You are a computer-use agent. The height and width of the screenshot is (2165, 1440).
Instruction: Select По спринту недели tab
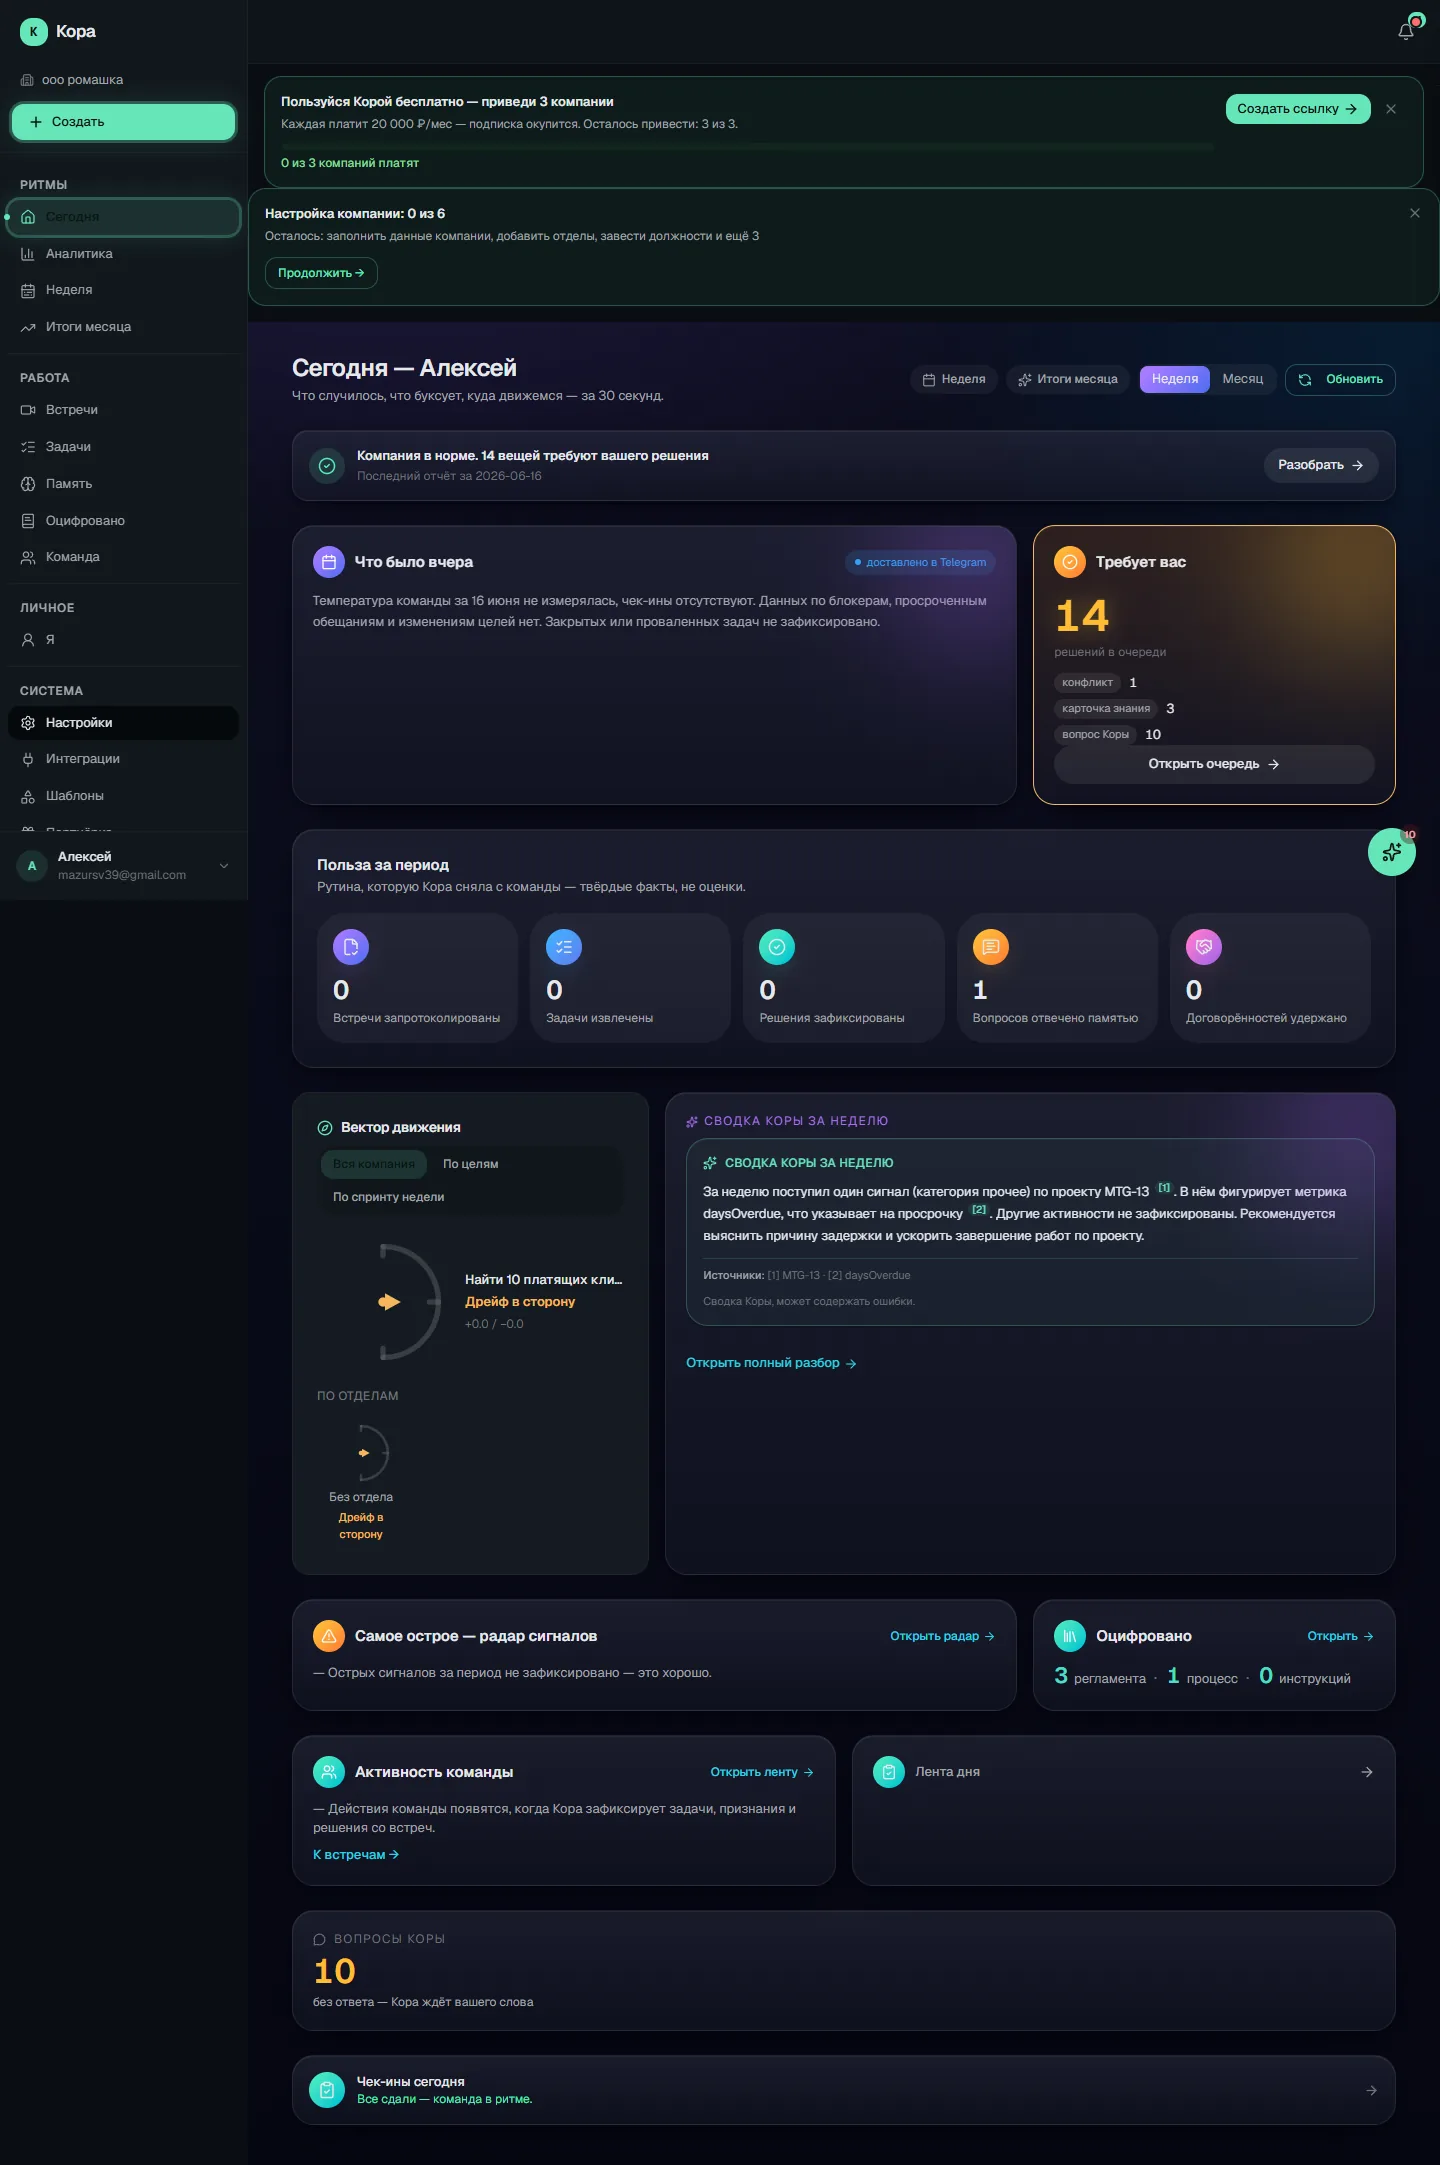(389, 1197)
